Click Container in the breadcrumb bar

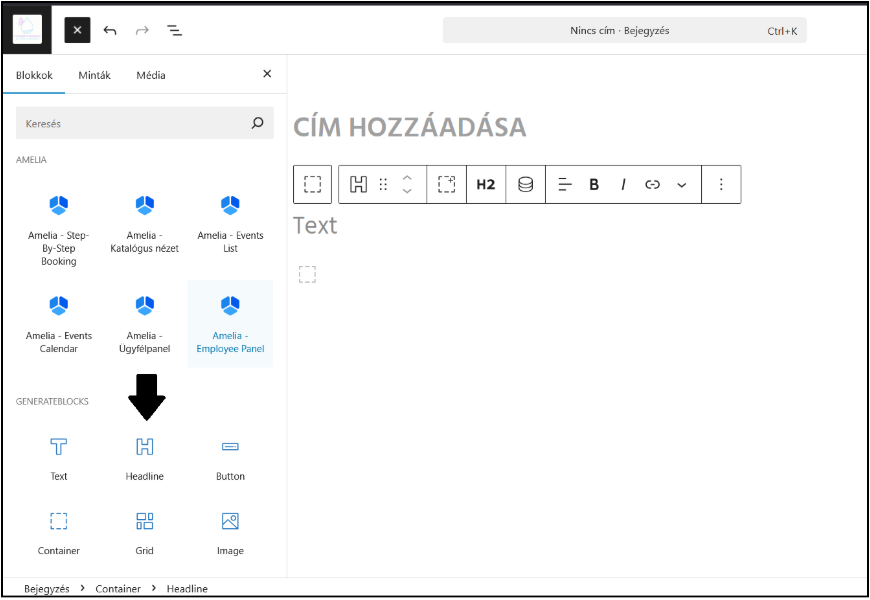(x=118, y=589)
